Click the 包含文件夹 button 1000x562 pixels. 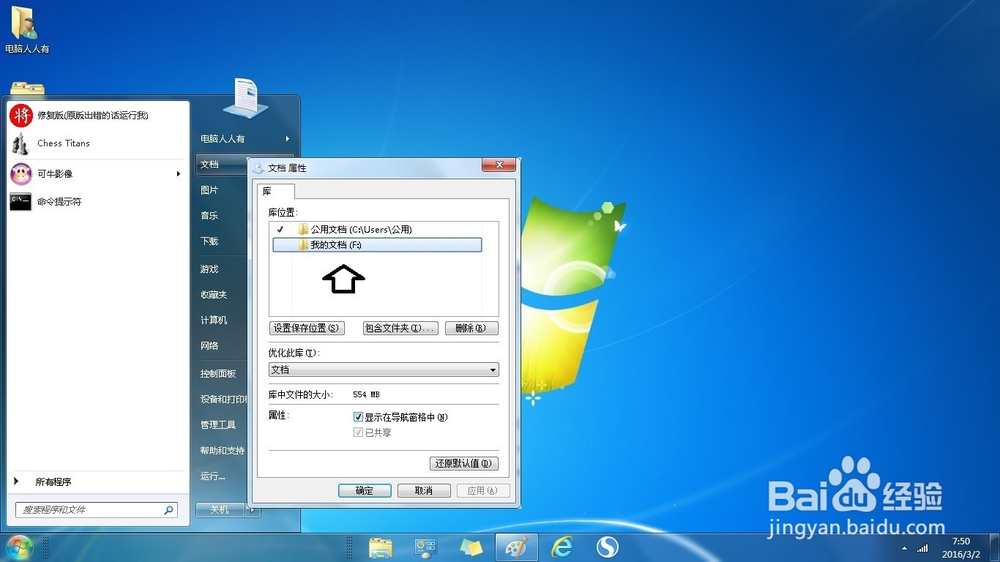pos(401,328)
